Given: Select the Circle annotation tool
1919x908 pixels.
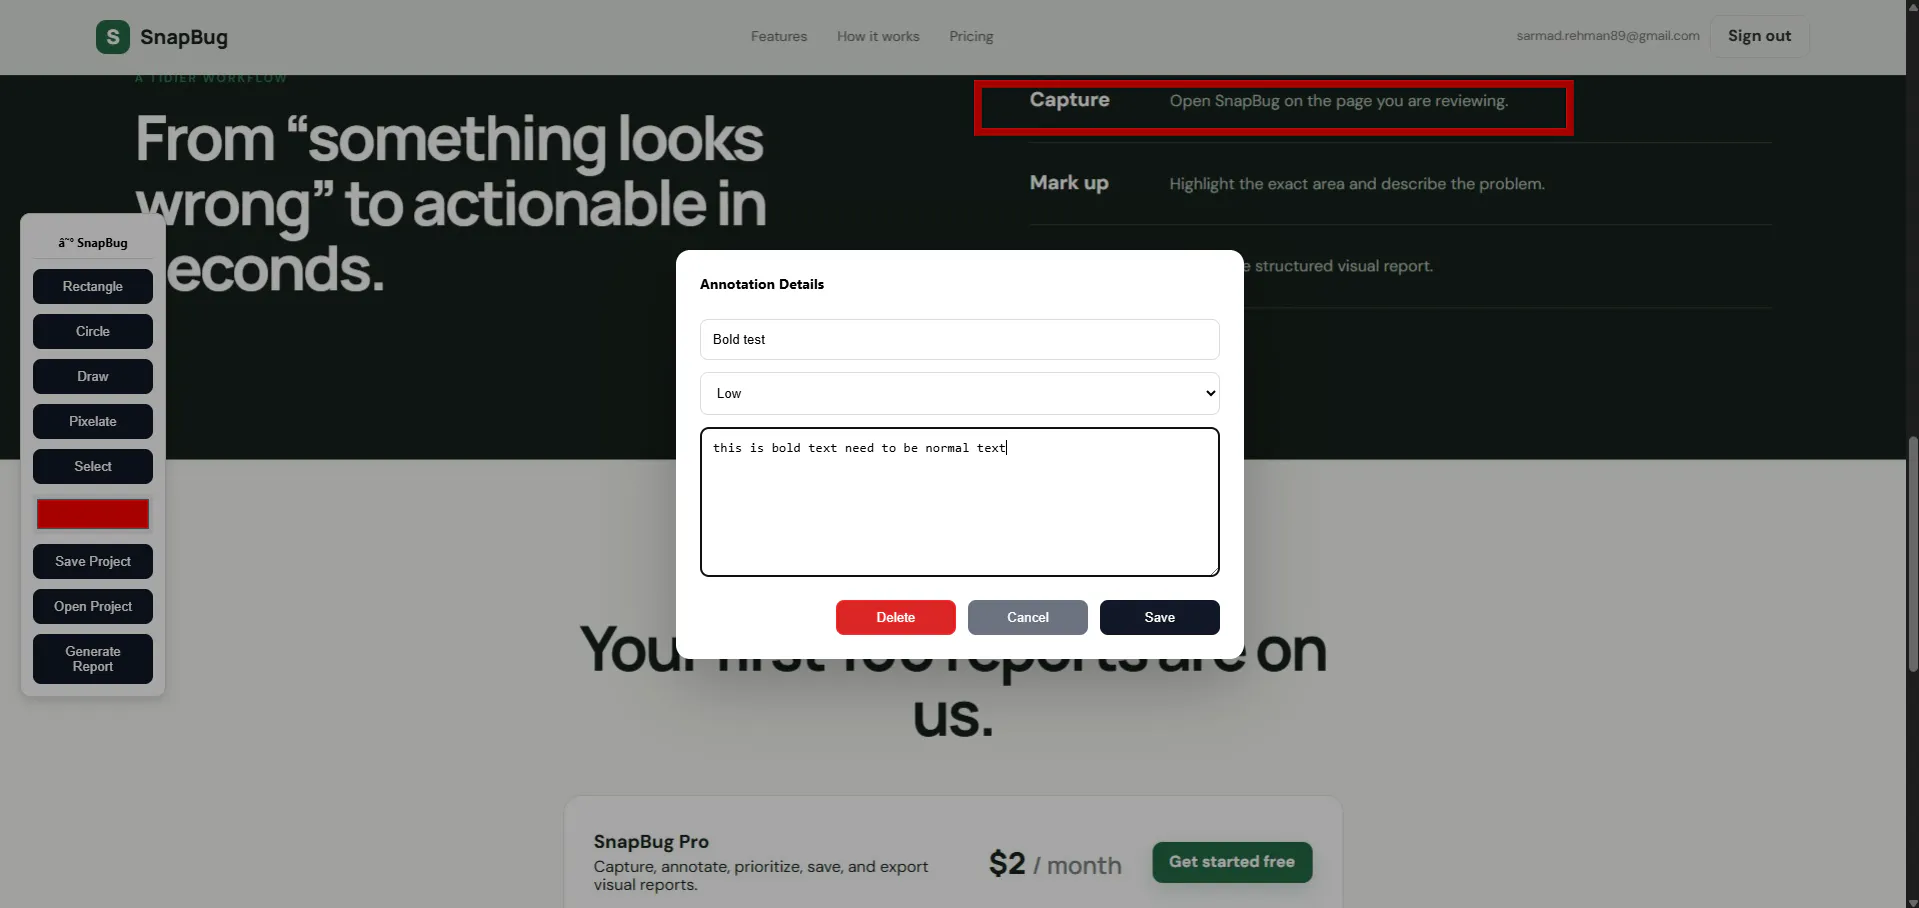Looking at the screenshot, I should tap(93, 331).
